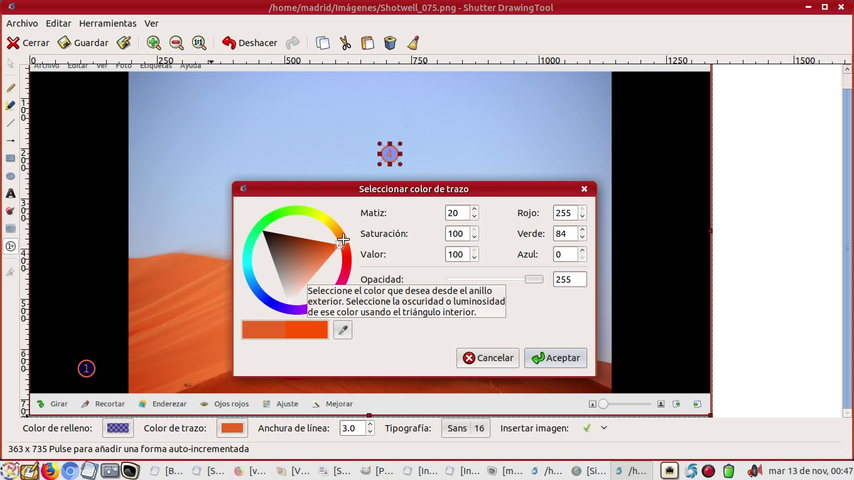Viewport: 854px width, 480px height.
Task: Reset zoom to normal size
Action: pos(199,43)
